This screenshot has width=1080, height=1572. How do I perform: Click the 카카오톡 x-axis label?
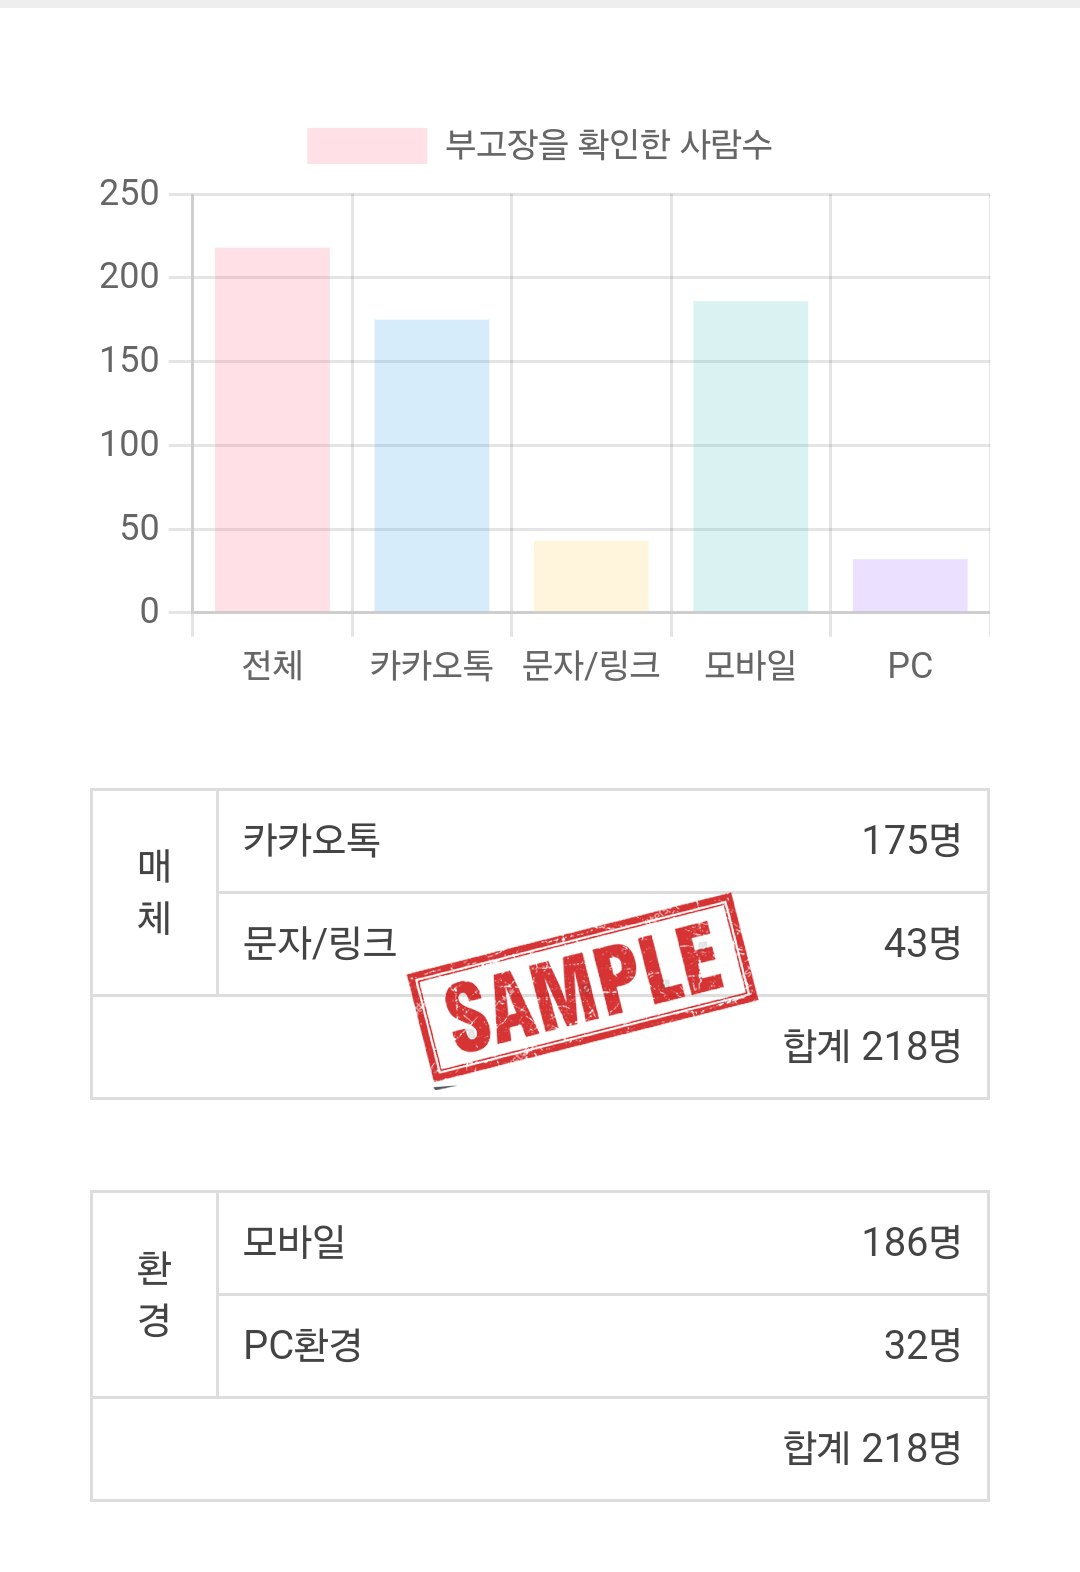pyautogui.click(x=432, y=665)
